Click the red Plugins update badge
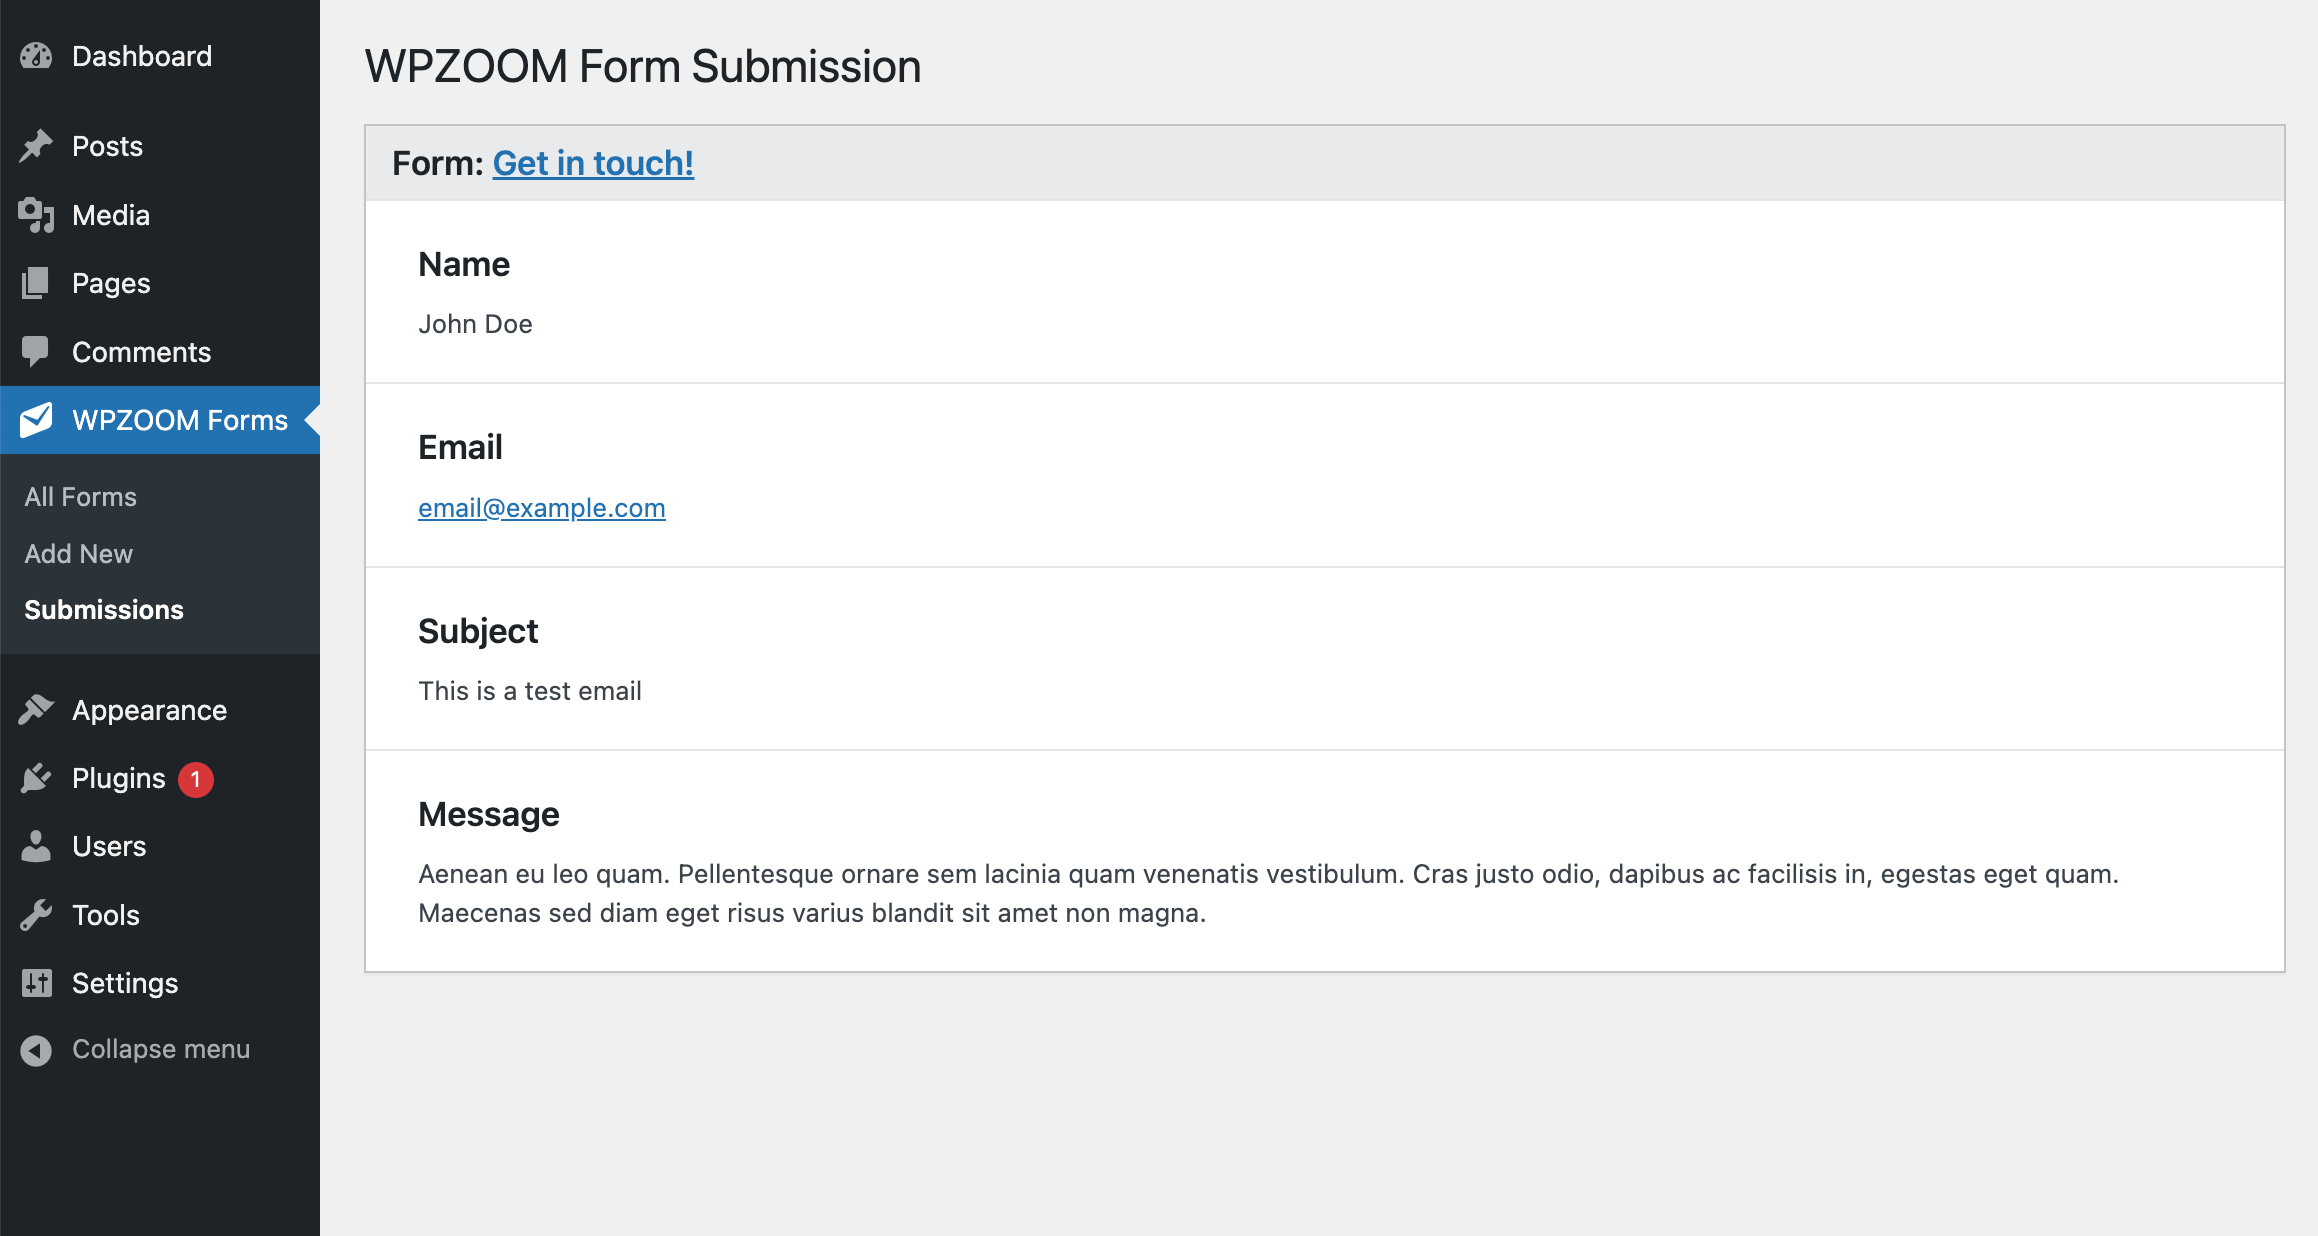2318x1236 pixels. click(196, 779)
